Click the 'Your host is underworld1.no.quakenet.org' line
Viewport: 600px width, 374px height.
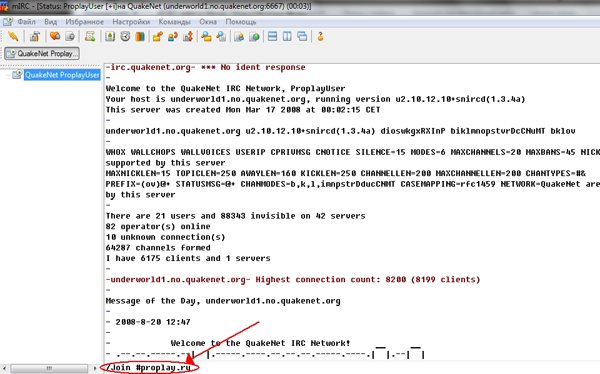click(x=315, y=99)
